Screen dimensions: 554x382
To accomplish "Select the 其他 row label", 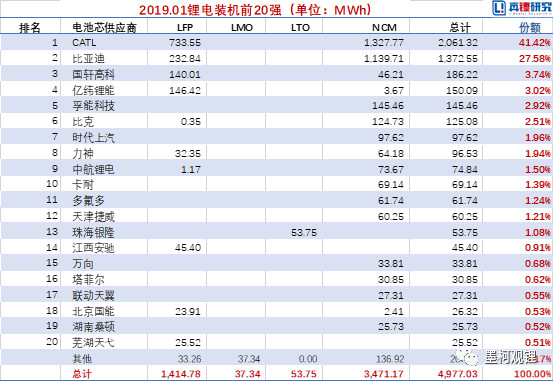I will pos(82,359).
